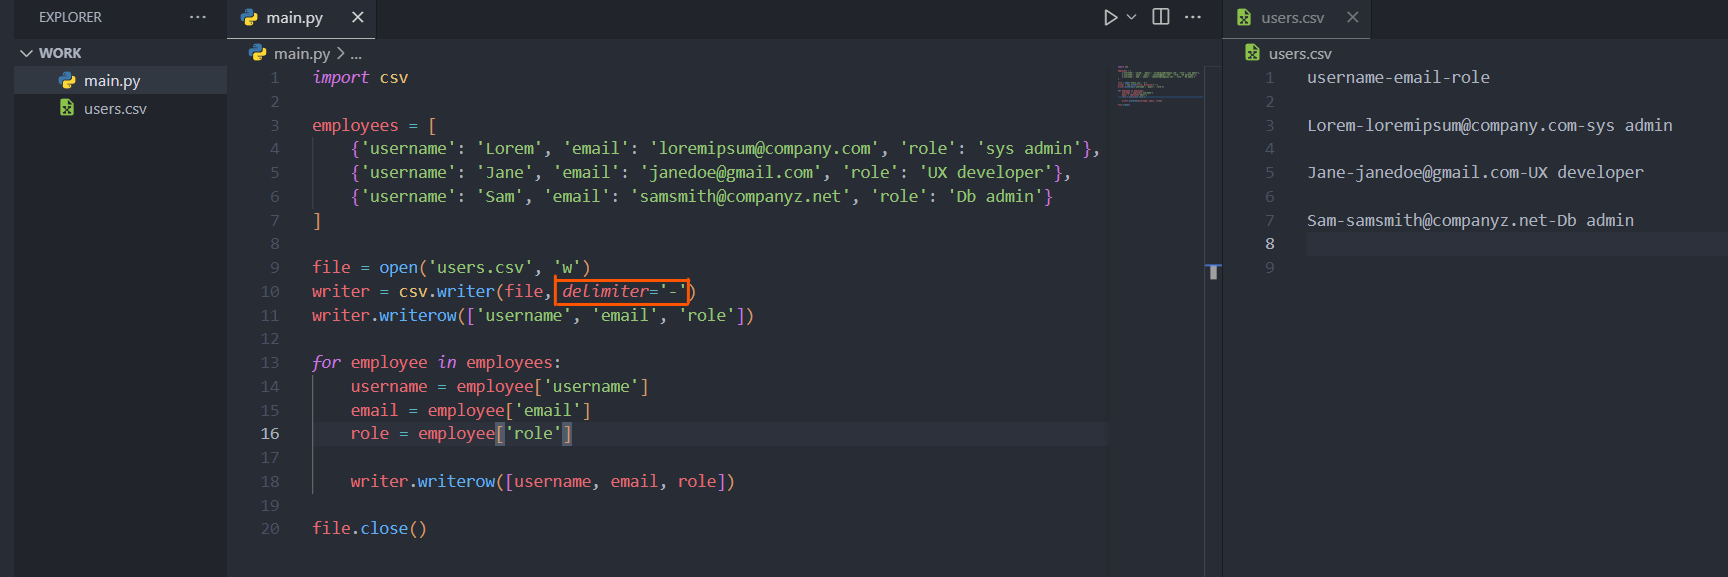This screenshot has height=577, width=1728.
Task: Close the users.csv tab
Action: pos(1352,17)
